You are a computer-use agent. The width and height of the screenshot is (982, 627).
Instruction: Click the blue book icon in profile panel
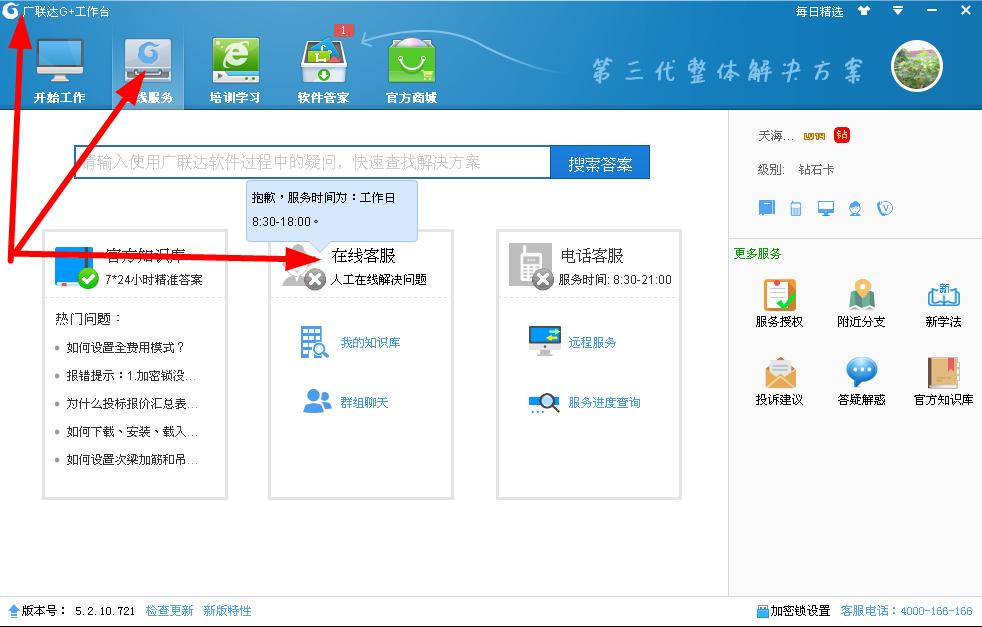(x=767, y=208)
